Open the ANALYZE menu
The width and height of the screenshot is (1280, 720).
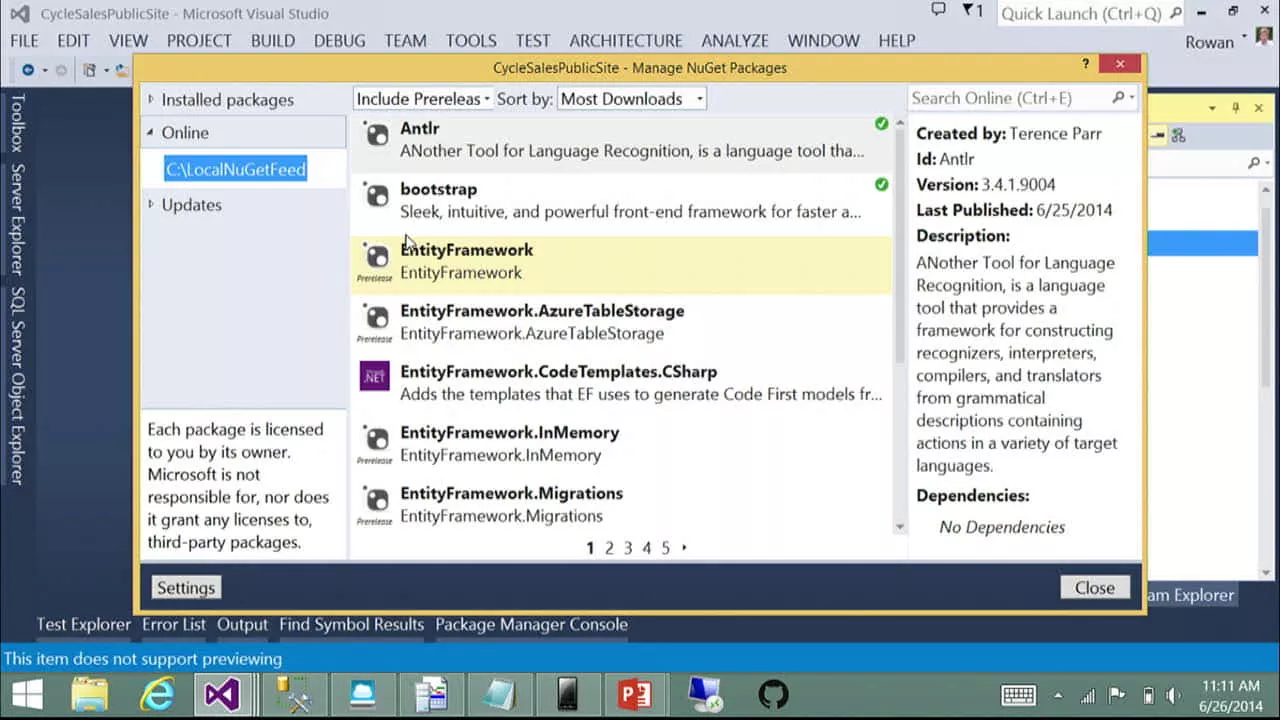[735, 40]
